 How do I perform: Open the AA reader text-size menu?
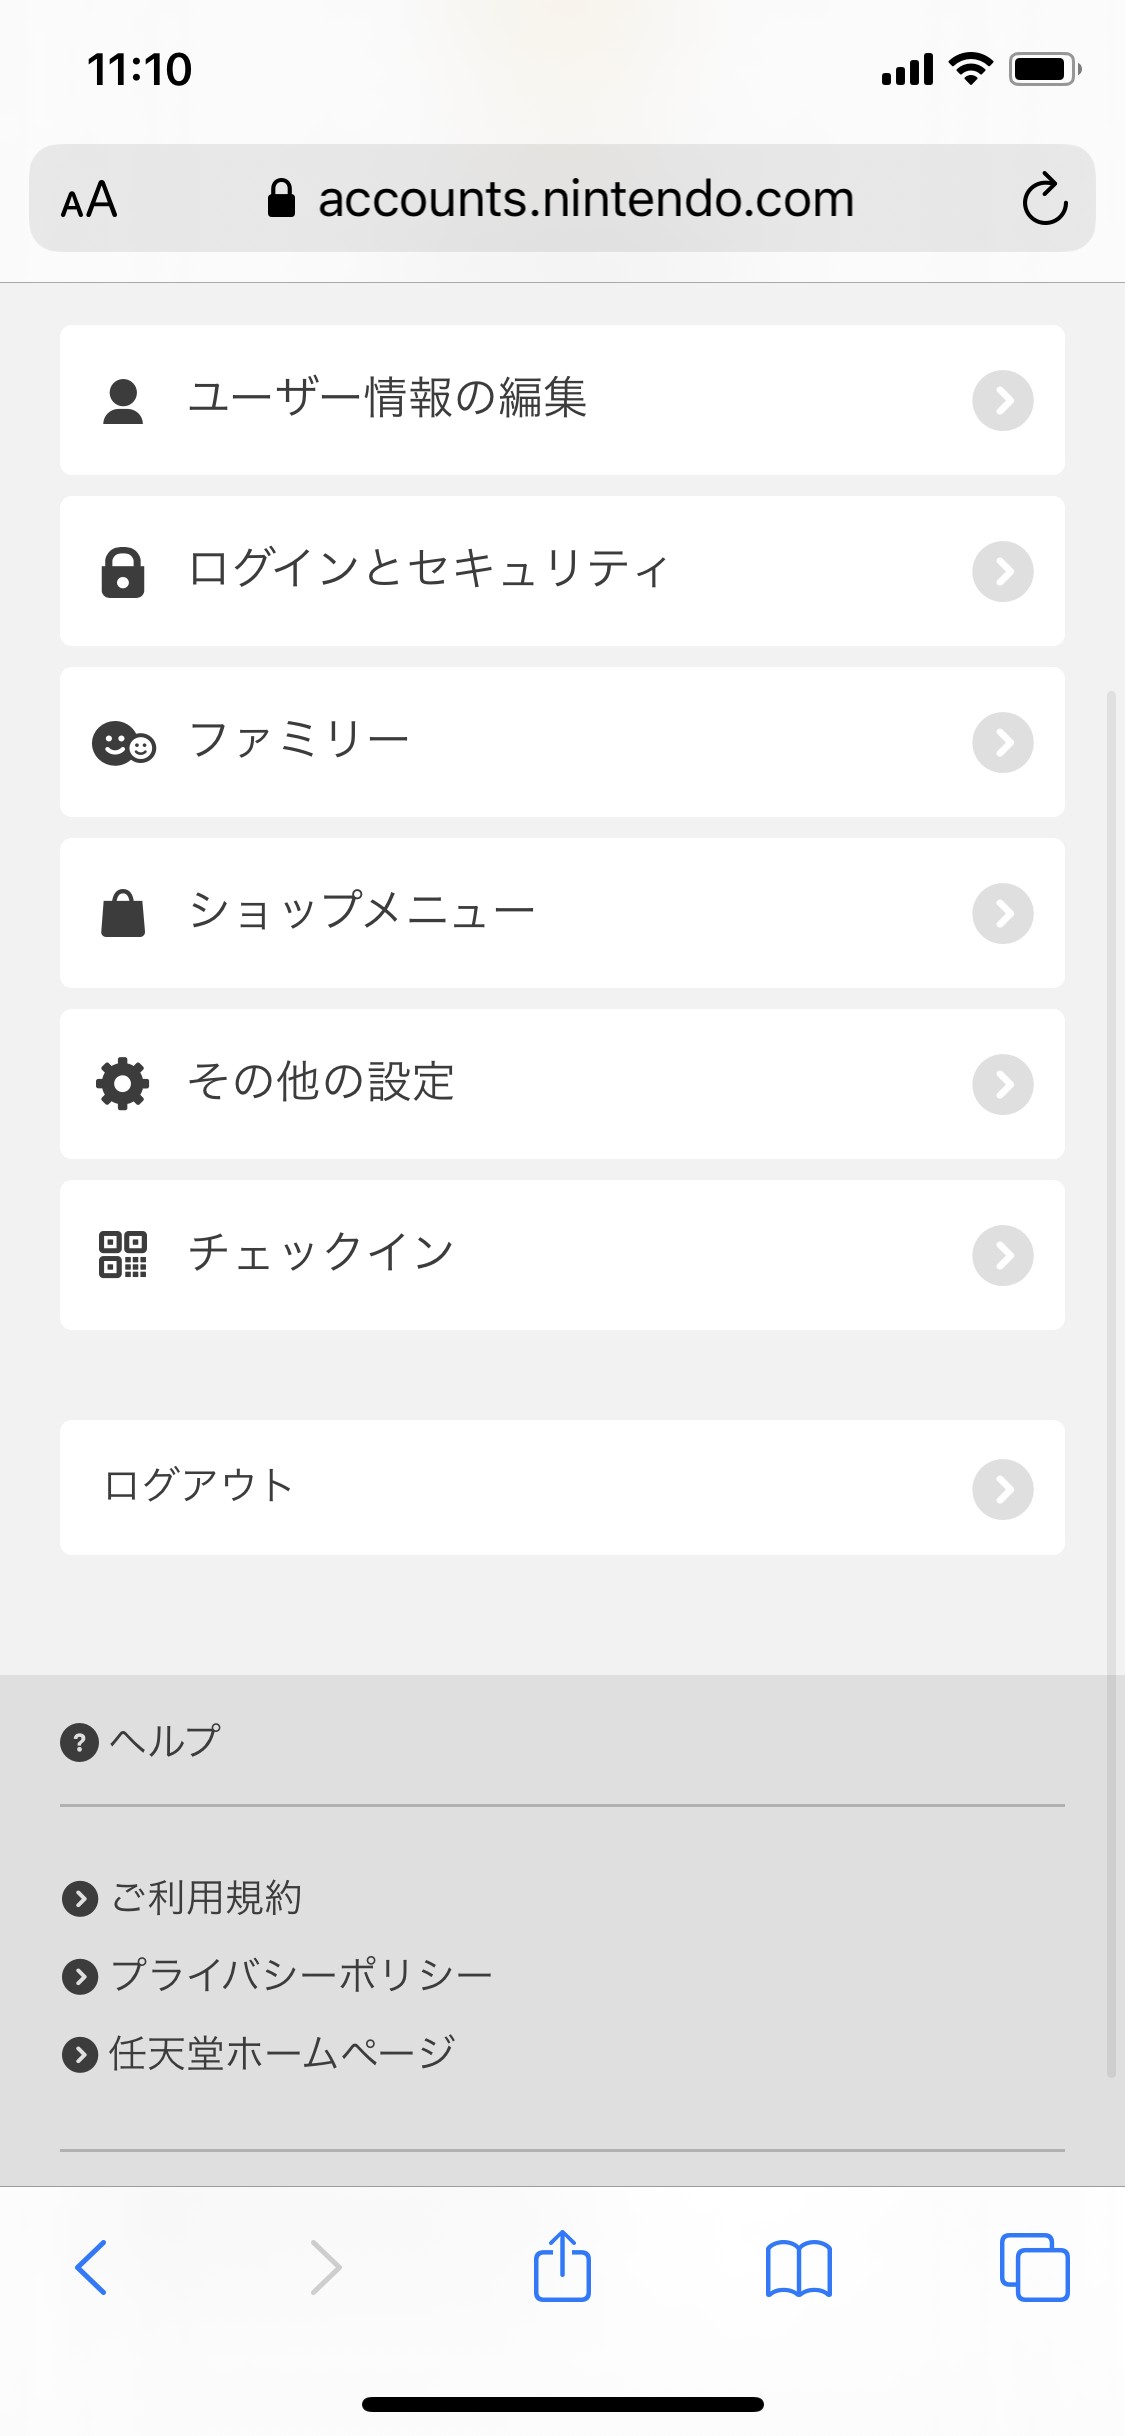[90, 200]
